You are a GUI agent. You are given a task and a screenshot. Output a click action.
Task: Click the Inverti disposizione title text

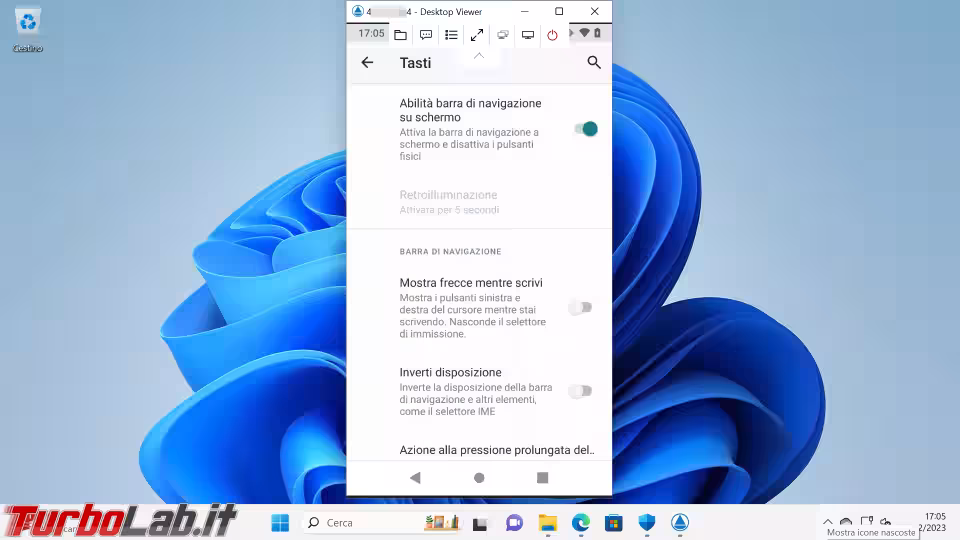coord(451,372)
